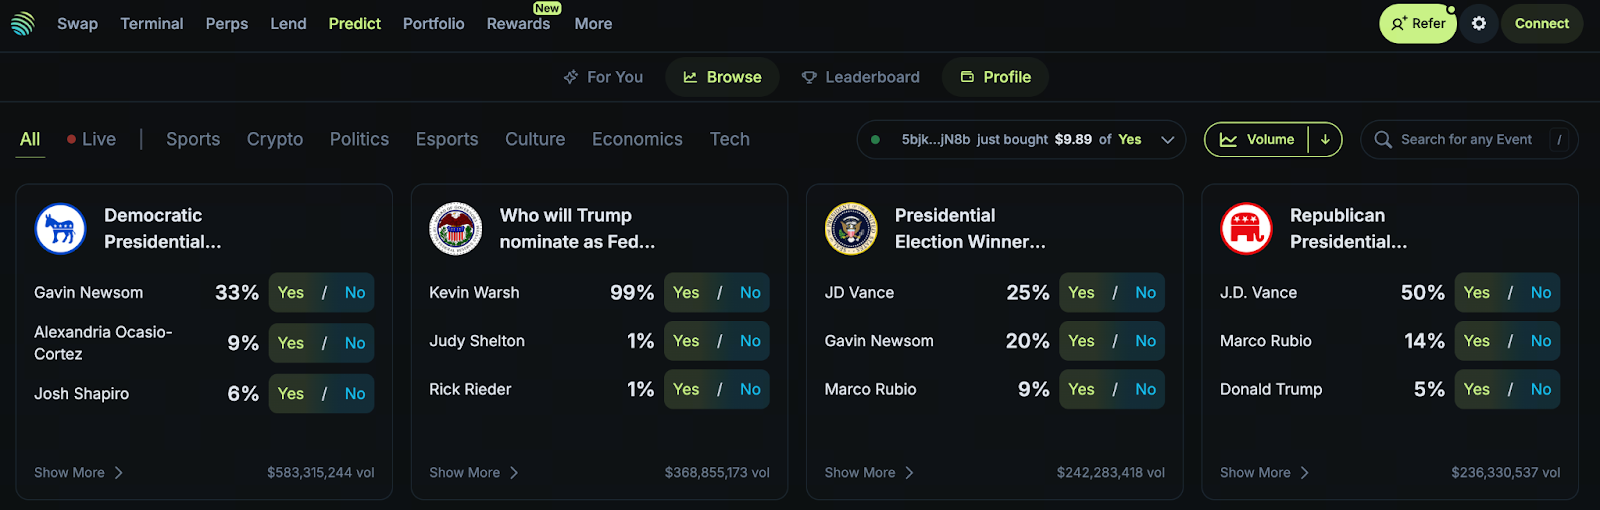Expand Show More on Republican Presidential card
Viewport: 1600px width, 510px height.
click(x=1264, y=473)
